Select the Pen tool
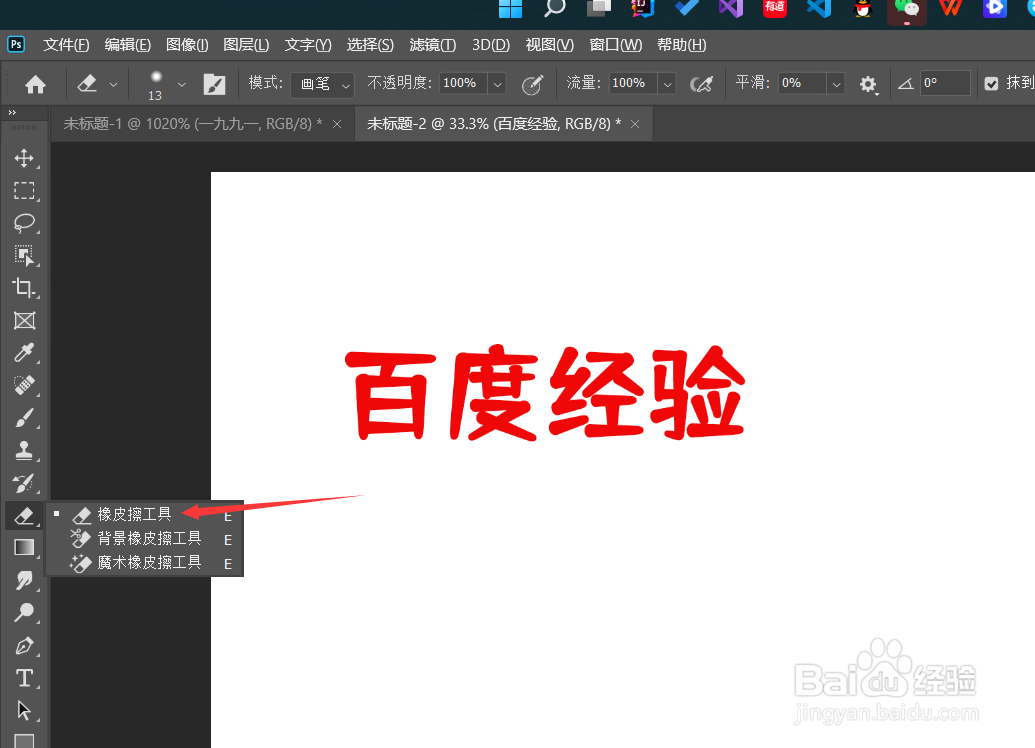Viewport: 1035px width, 748px height. (25, 645)
